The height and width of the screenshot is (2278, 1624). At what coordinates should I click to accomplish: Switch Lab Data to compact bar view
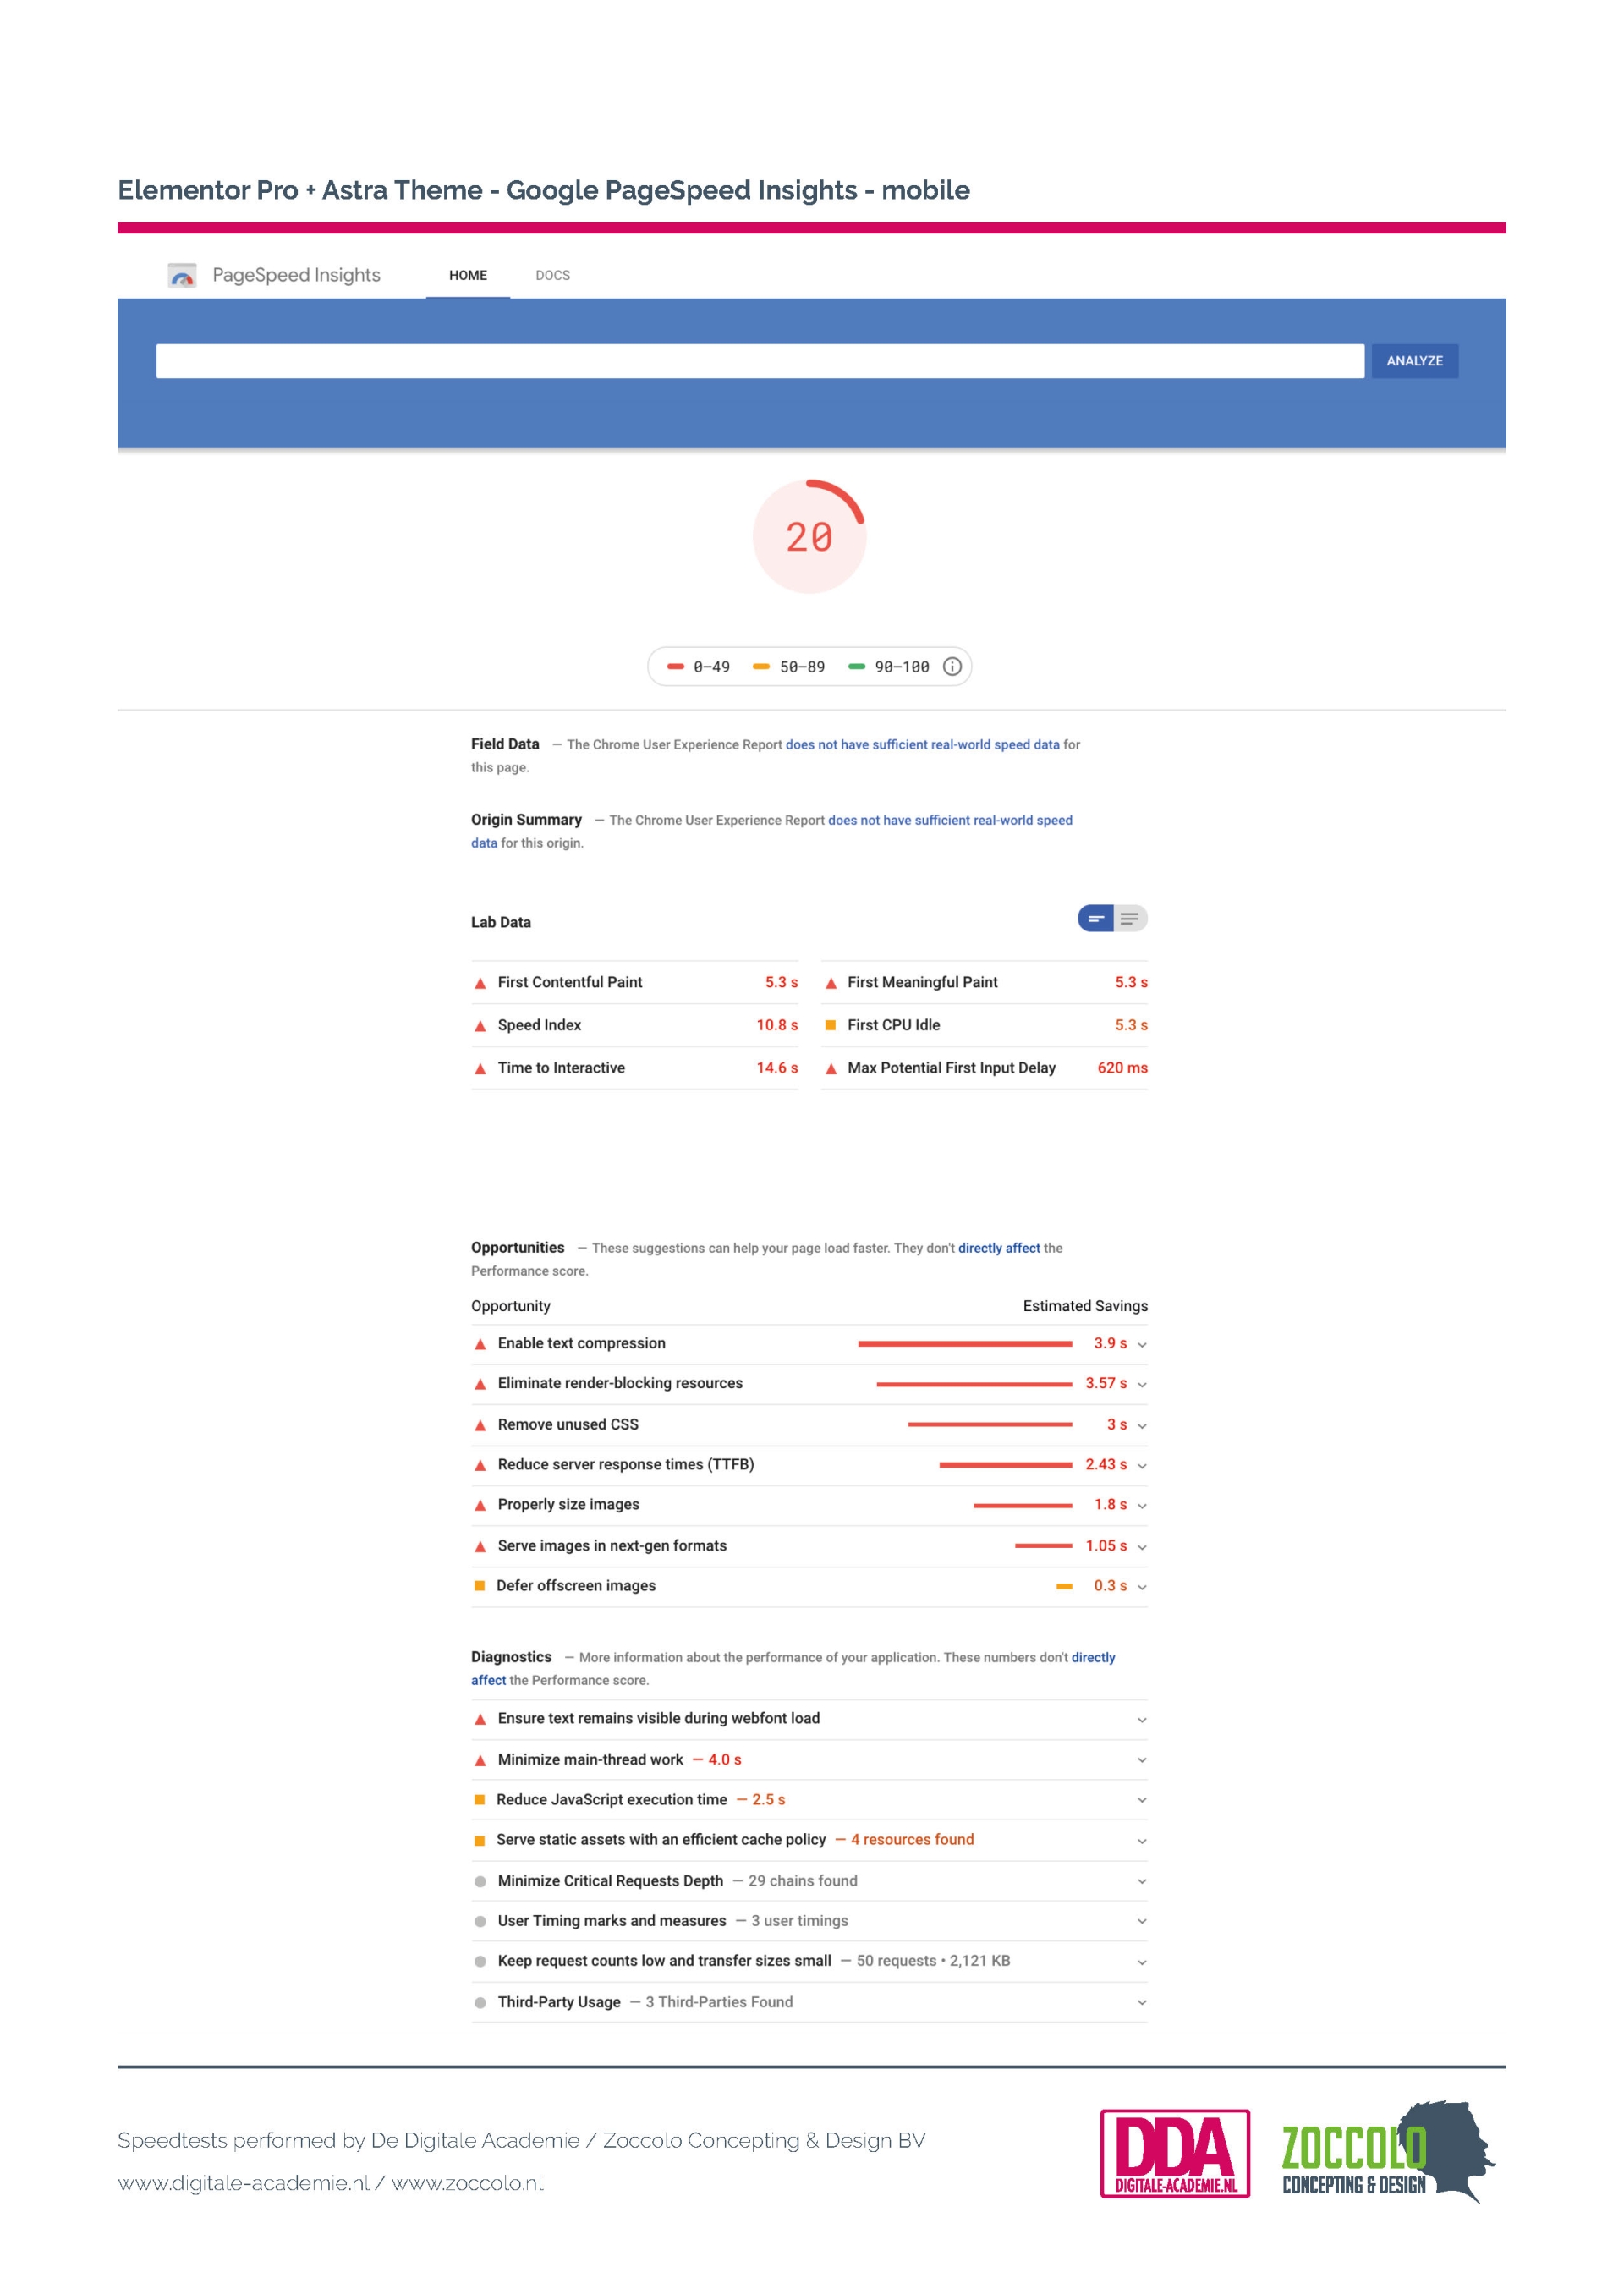pos(1095,918)
